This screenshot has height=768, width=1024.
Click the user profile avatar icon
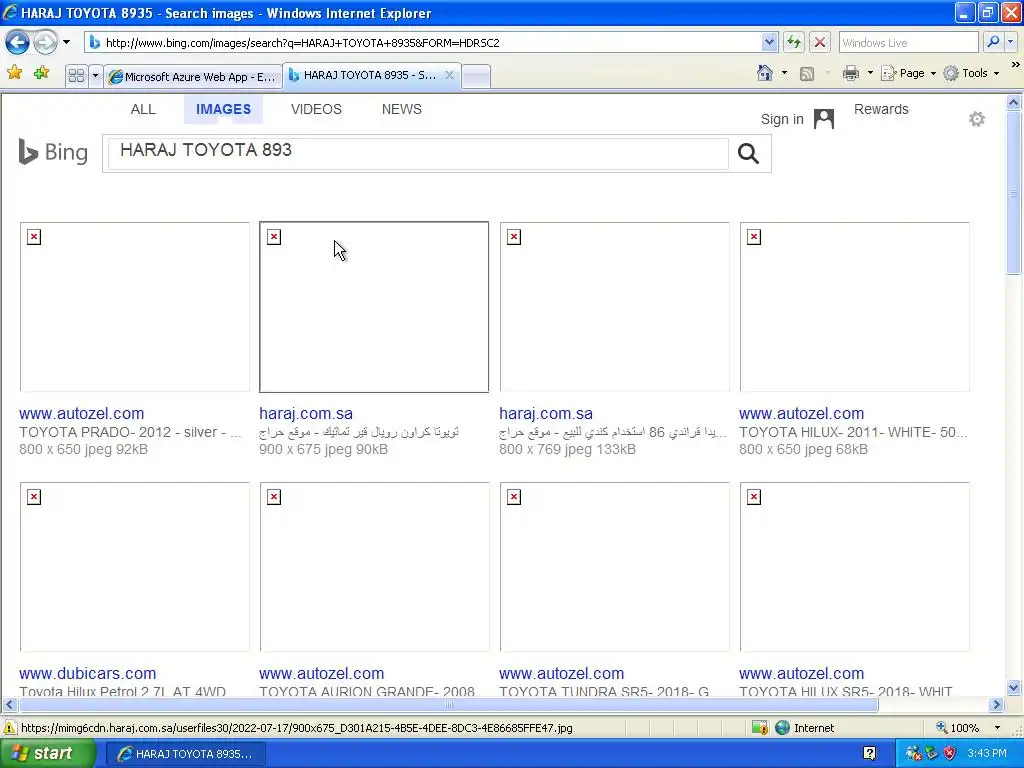(x=824, y=119)
